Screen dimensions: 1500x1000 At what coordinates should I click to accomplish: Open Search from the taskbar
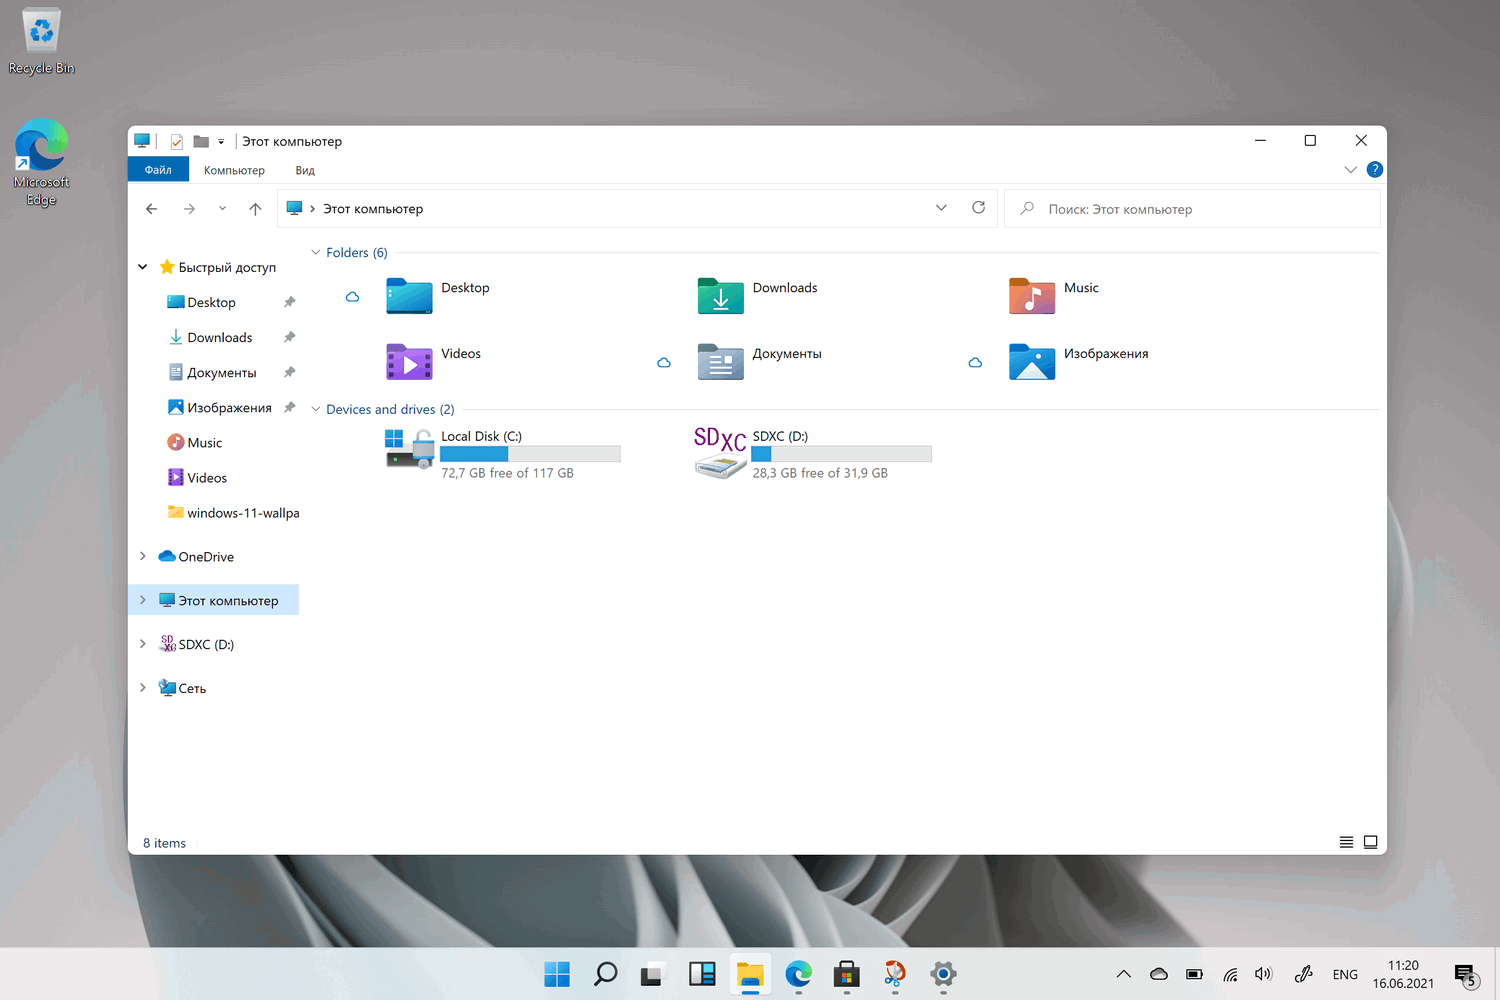click(x=605, y=973)
